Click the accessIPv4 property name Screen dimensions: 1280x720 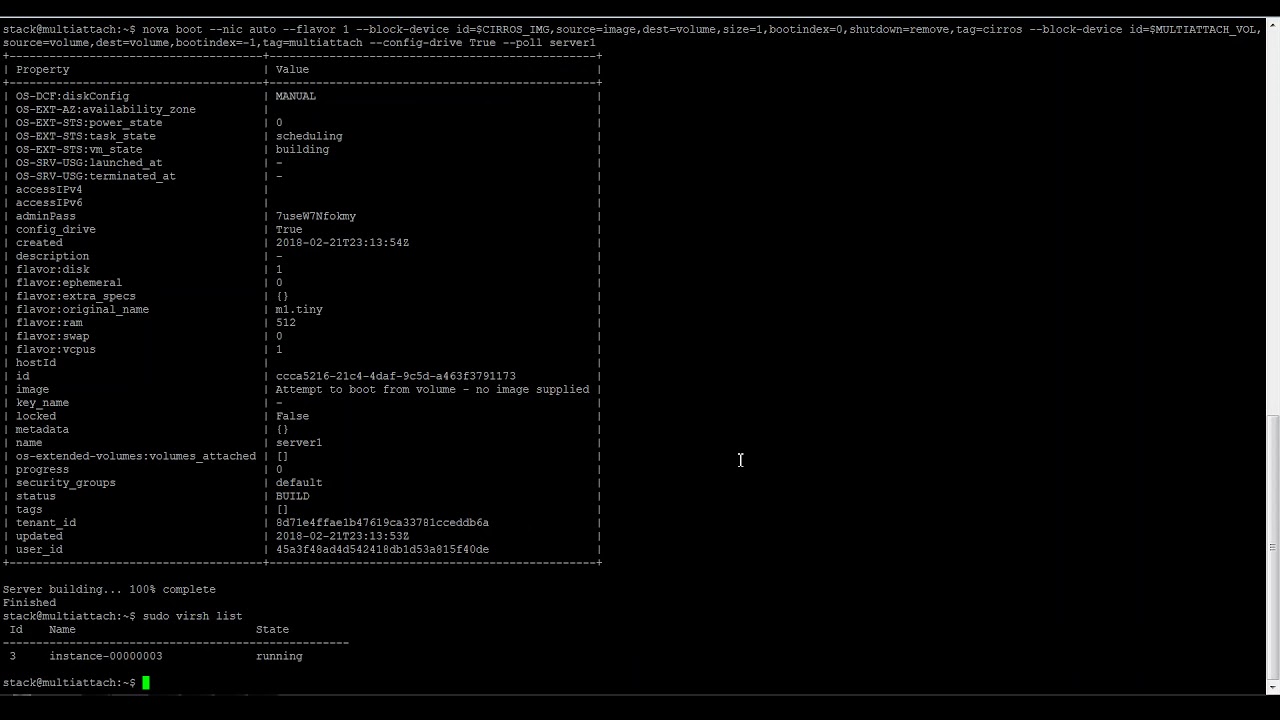point(49,189)
